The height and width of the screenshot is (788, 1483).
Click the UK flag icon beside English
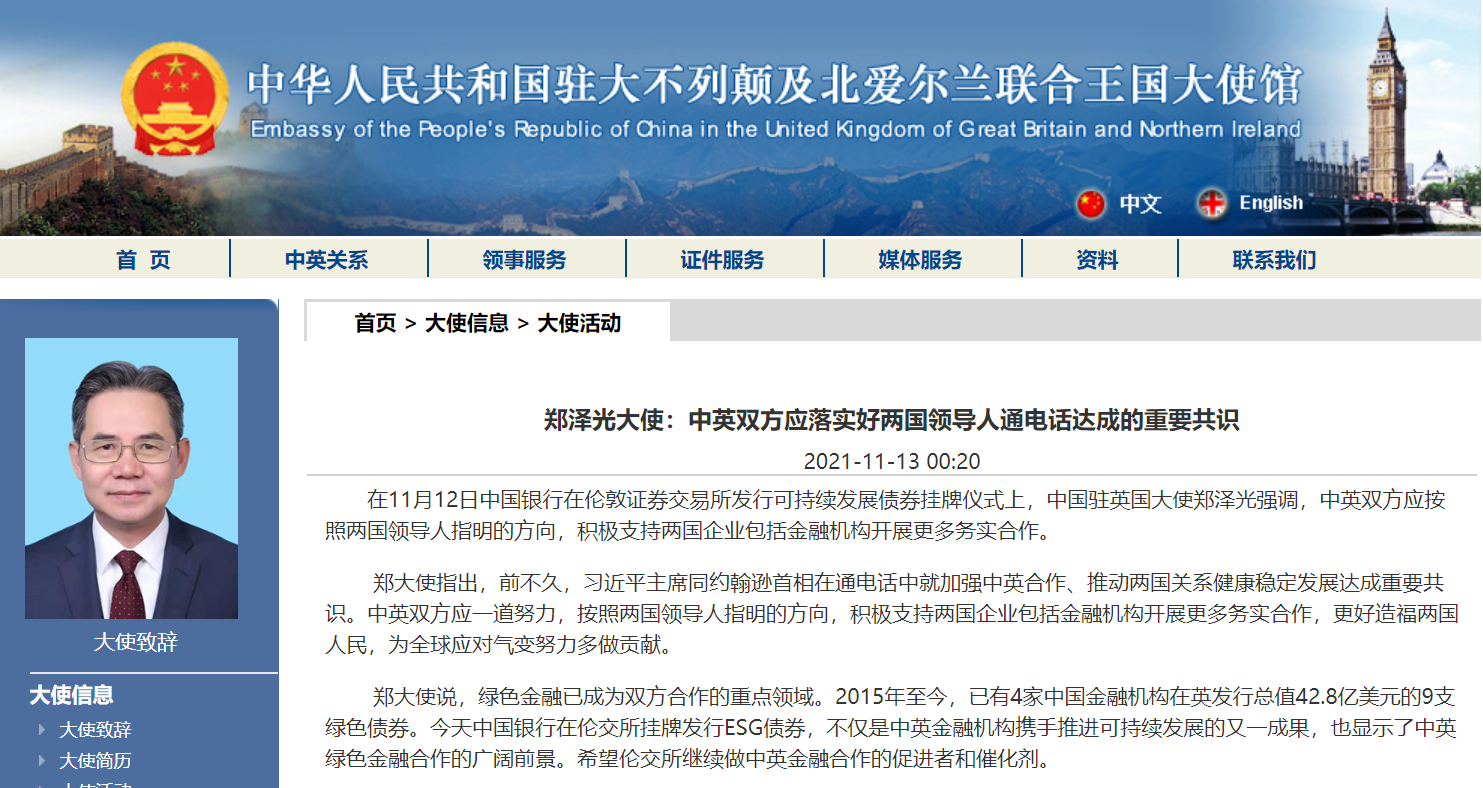coord(1212,204)
